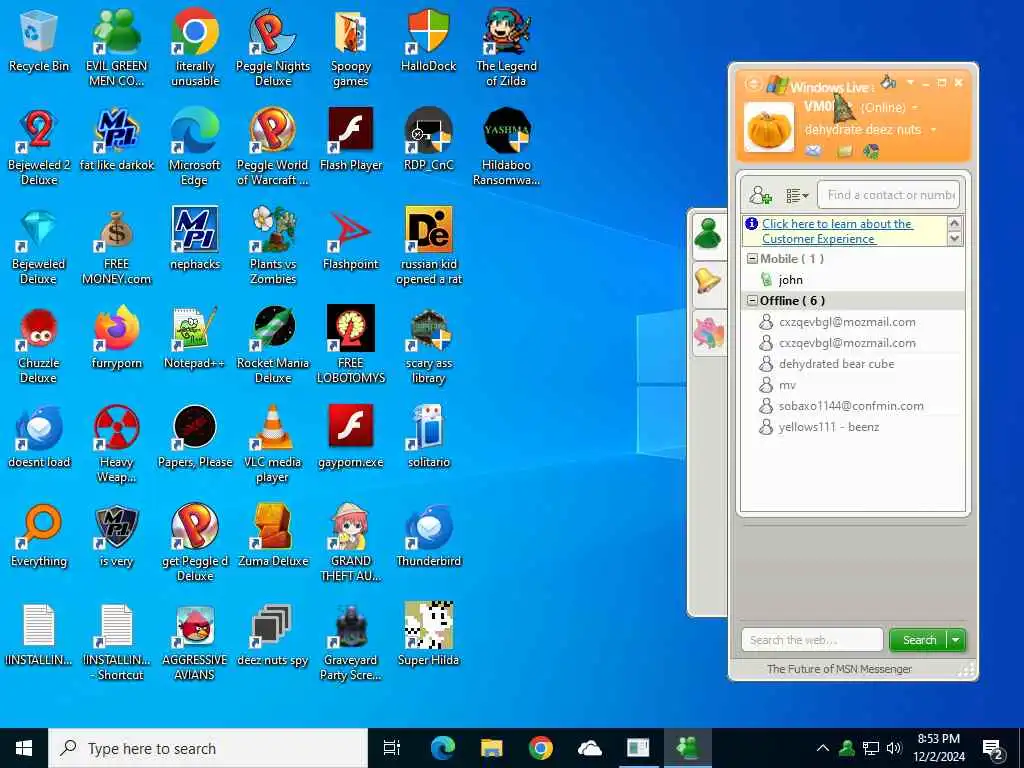
Task: Select offline contact yellows111 - beenz
Action: pos(829,426)
